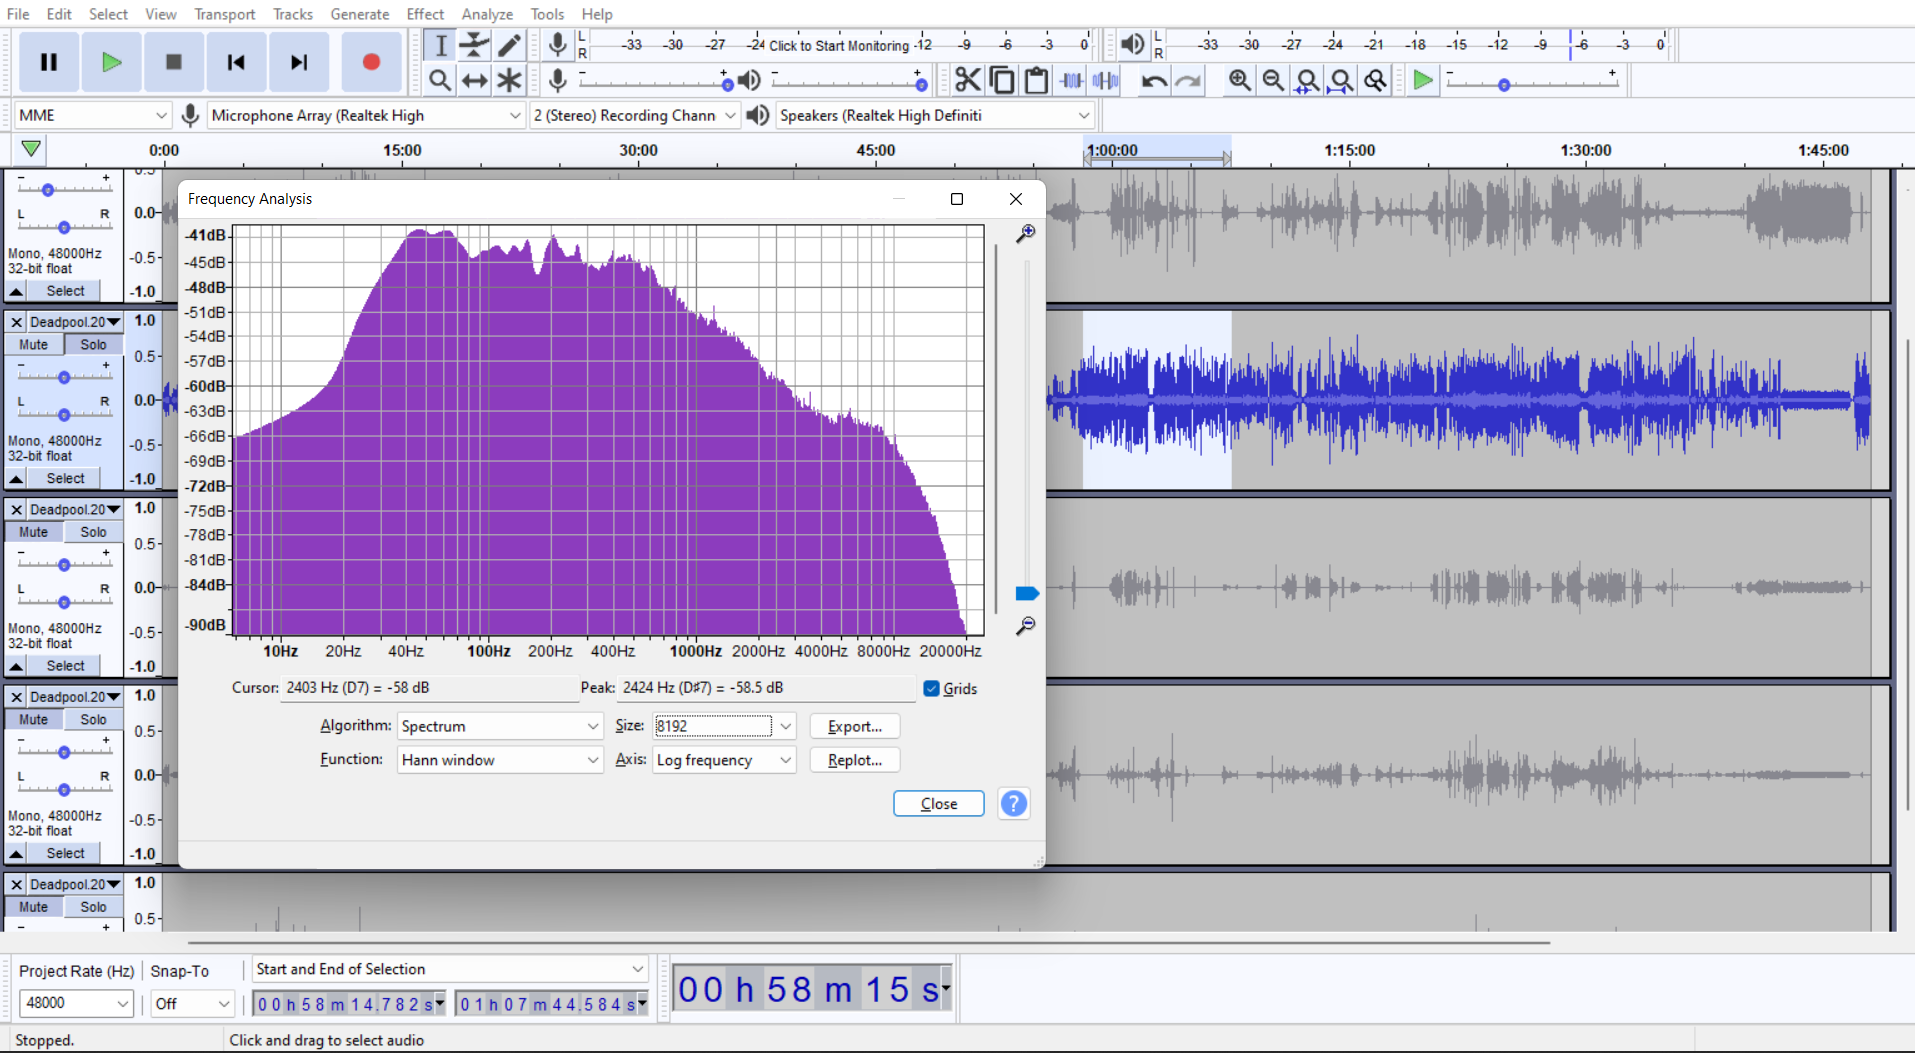Choose the Selection (I-beam) tool
Viewport: 1915px width, 1053px height.
point(440,45)
